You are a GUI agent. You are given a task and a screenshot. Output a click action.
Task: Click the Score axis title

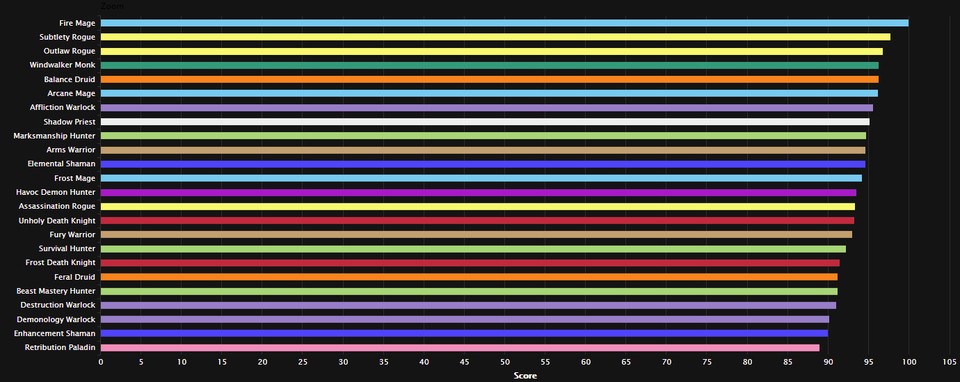tap(525, 376)
